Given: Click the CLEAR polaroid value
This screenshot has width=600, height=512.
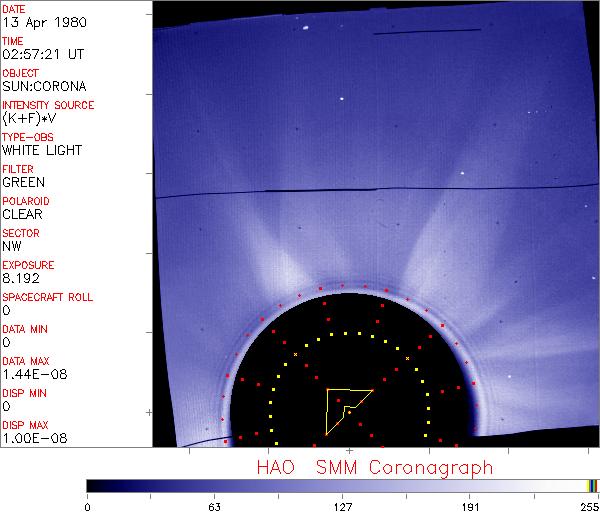Looking at the screenshot, I should click(22, 214).
